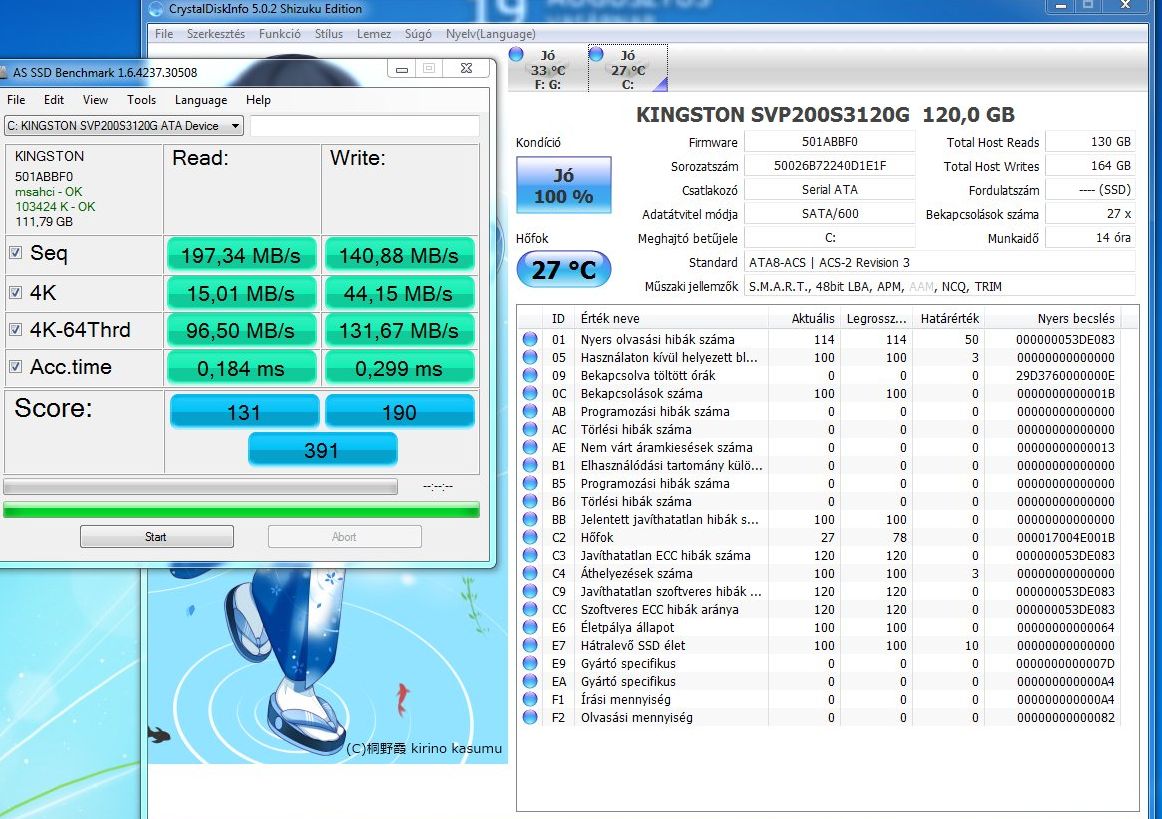Click the empty text field beside drive dropdown
This screenshot has height=819, width=1162.
[365, 126]
